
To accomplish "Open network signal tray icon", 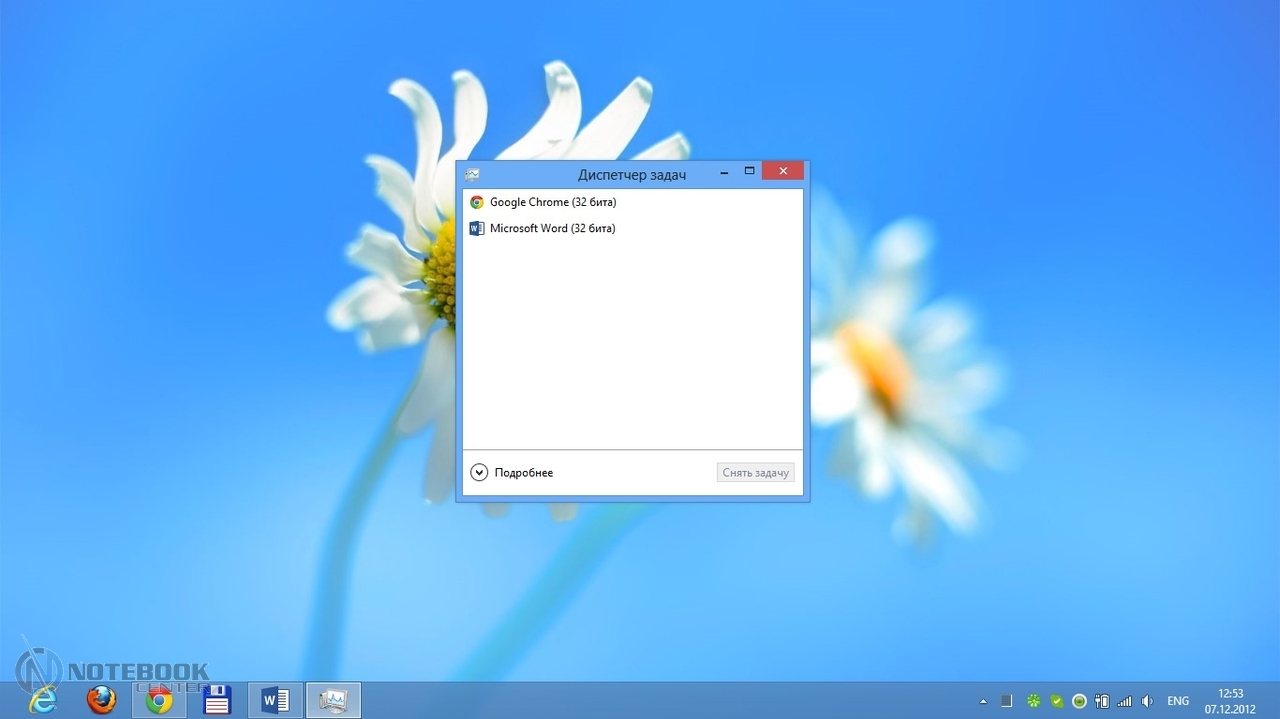I will [1125, 701].
